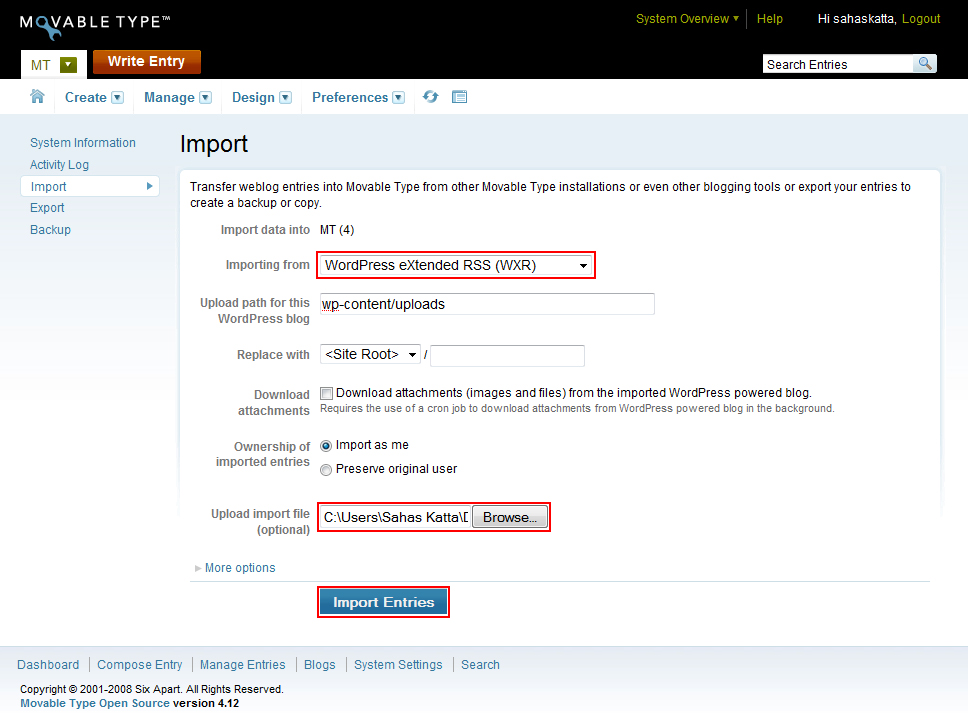This screenshot has height=728, width=968.
Task: Open the Blogs footer link
Action: point(320,665)
